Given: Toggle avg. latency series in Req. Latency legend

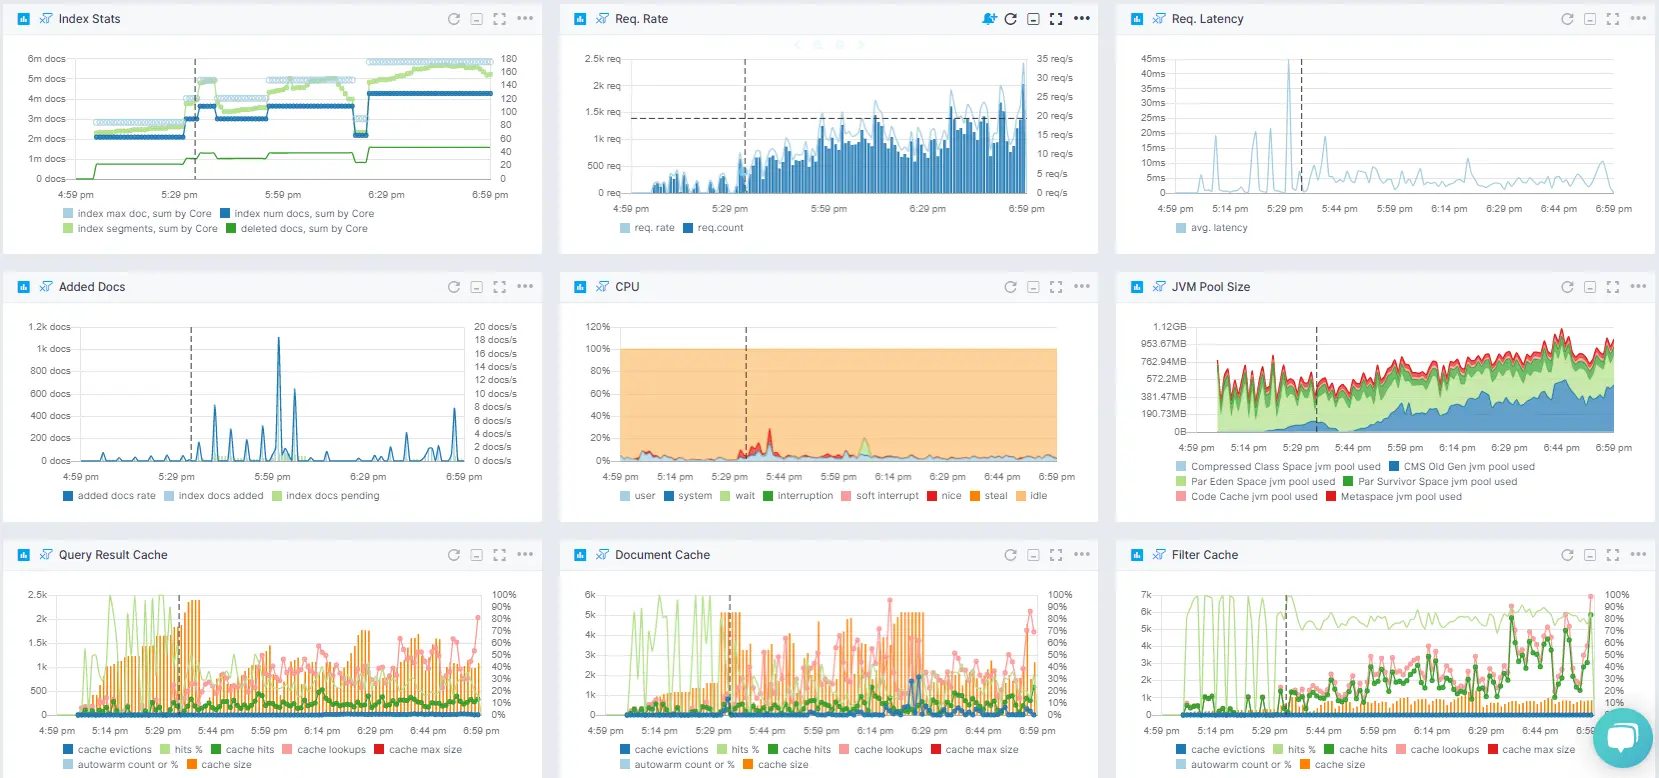Looking at the screenshot, I should (x=1218, y=228).
